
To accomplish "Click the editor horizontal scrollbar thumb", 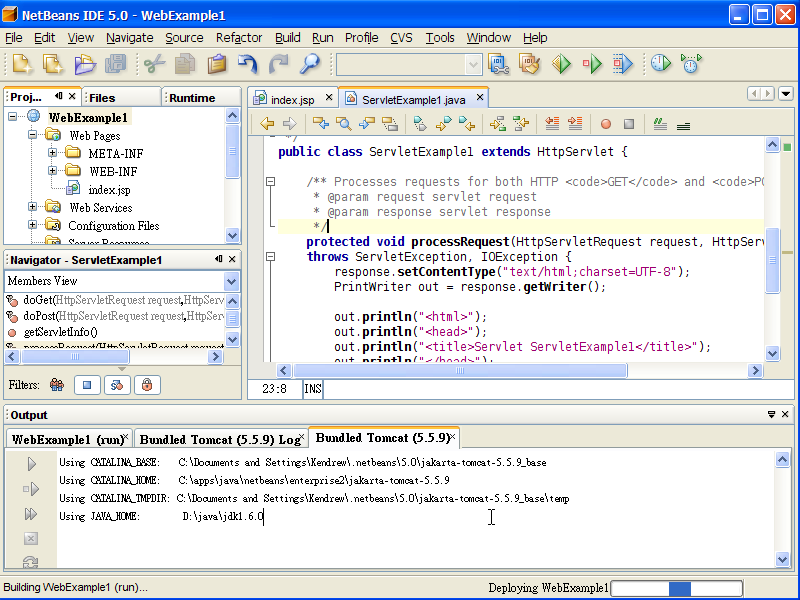I will [x=460, y=370].
